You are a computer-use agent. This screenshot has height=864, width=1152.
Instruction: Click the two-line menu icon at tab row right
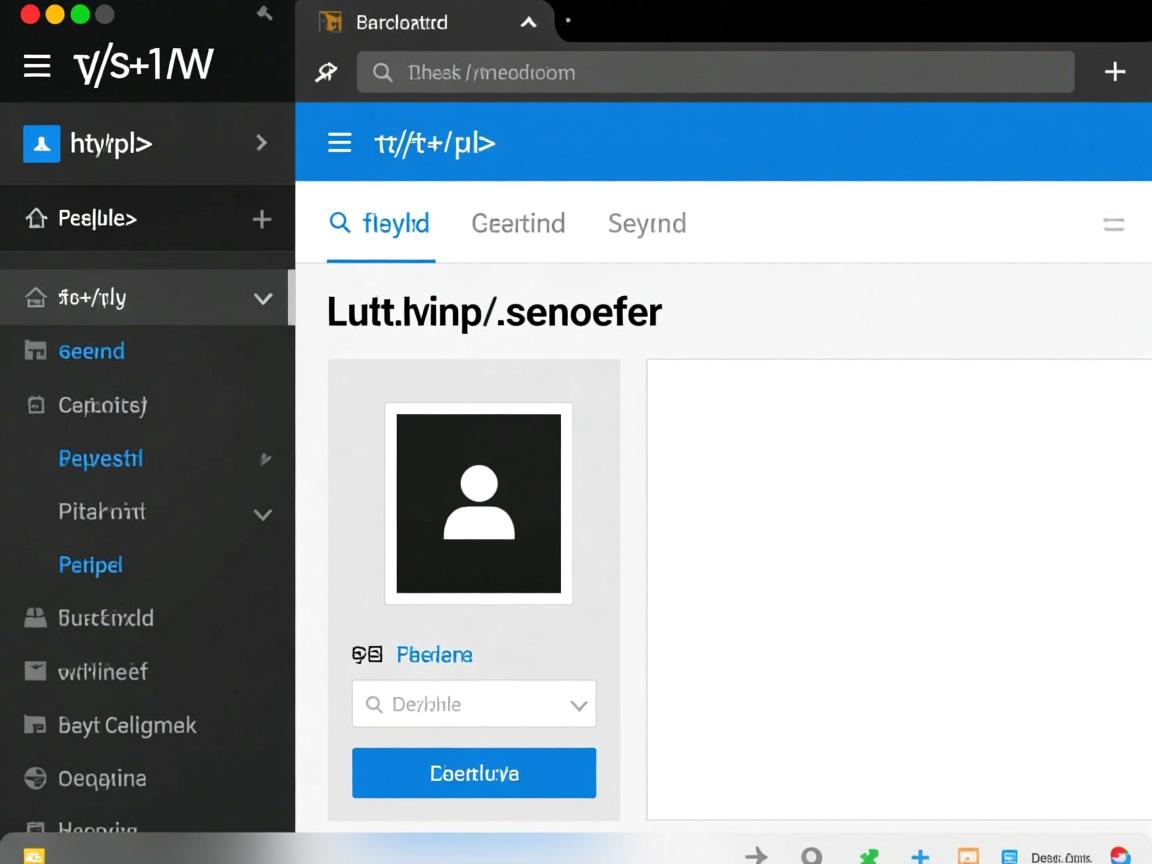1113,224
